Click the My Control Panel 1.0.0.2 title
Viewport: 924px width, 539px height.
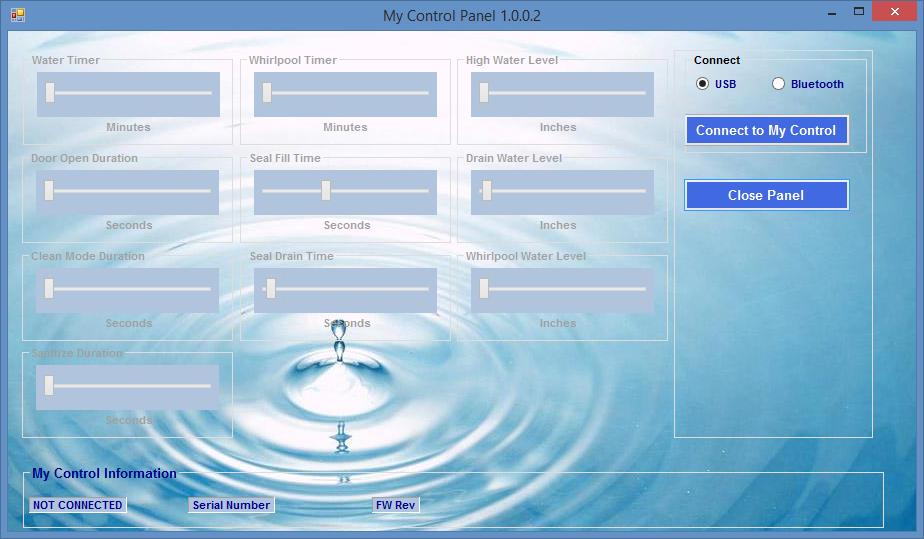click(x=462, y=15)
